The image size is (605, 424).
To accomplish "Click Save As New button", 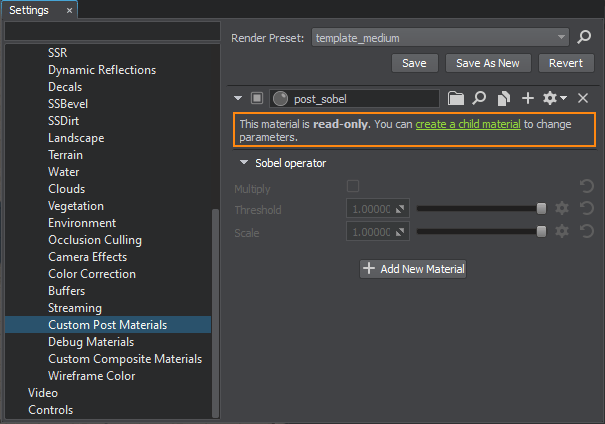I will [487, 63].
